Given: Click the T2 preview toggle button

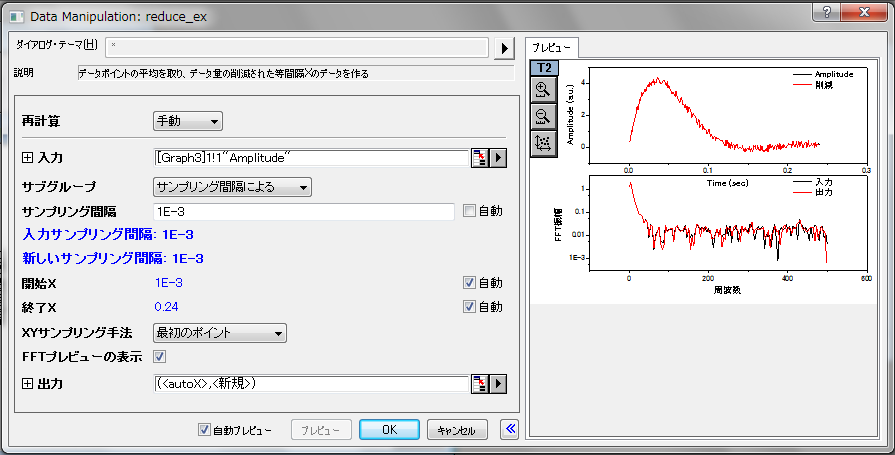Looking at the screenshot, I should click(x=544, y=68).
